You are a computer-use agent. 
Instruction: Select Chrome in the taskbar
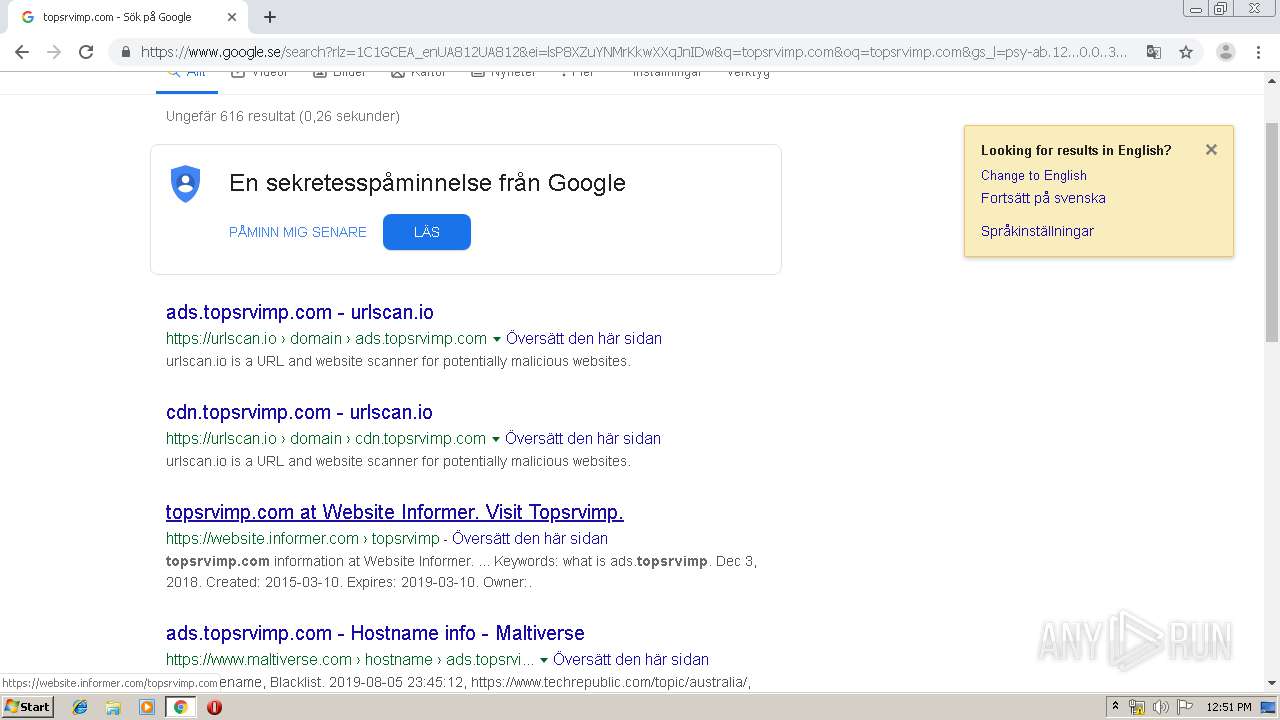[180, 707]
